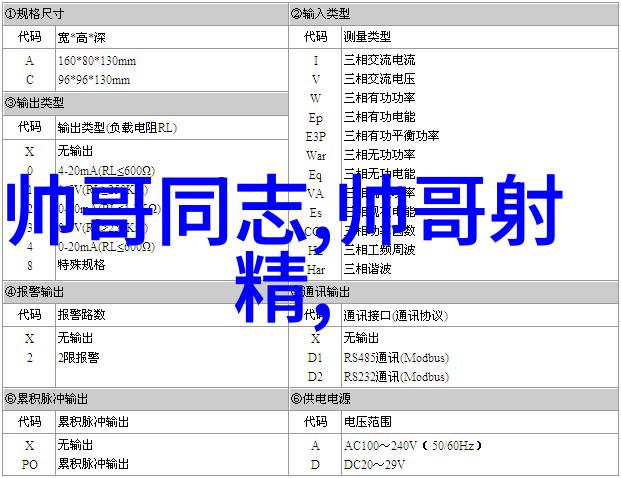The height and width of the screenshot is (478, 621).
Task: Click the '三相有功功率' measurement cell
Action: click(x=379, y=98)
